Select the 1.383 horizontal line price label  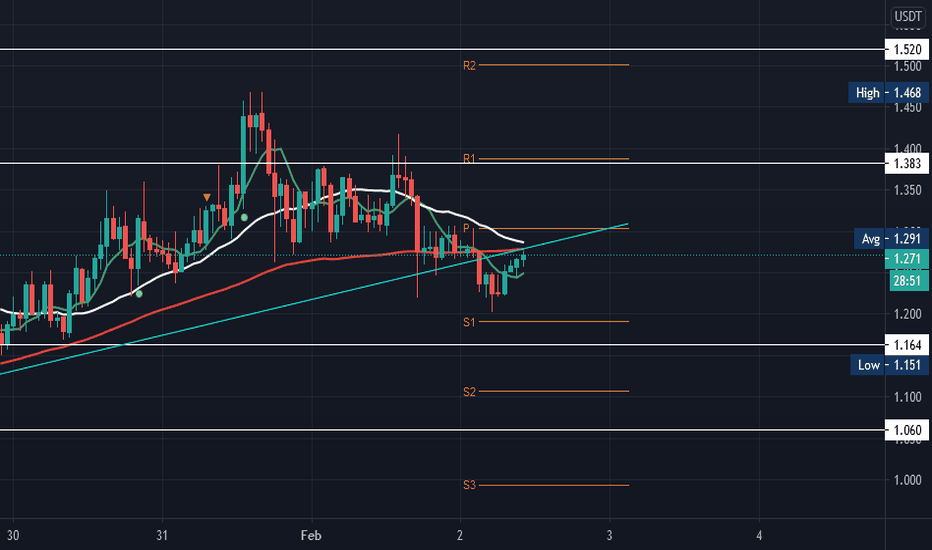click(x=906, y=164)
